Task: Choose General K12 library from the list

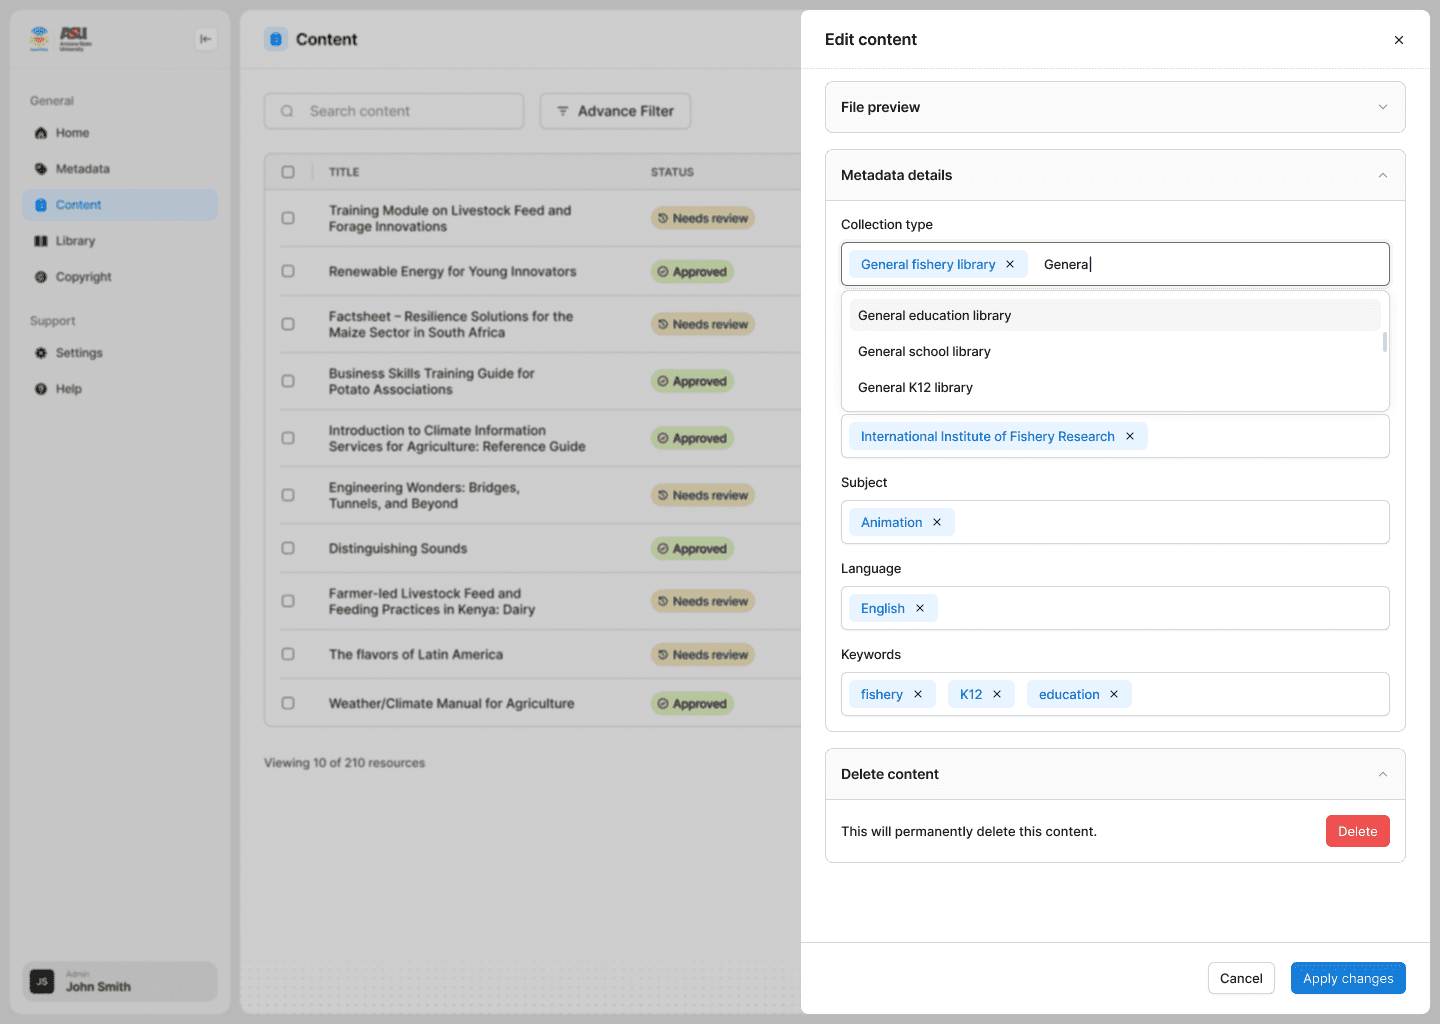Action: pyautogui.click(x=915, y=388)
